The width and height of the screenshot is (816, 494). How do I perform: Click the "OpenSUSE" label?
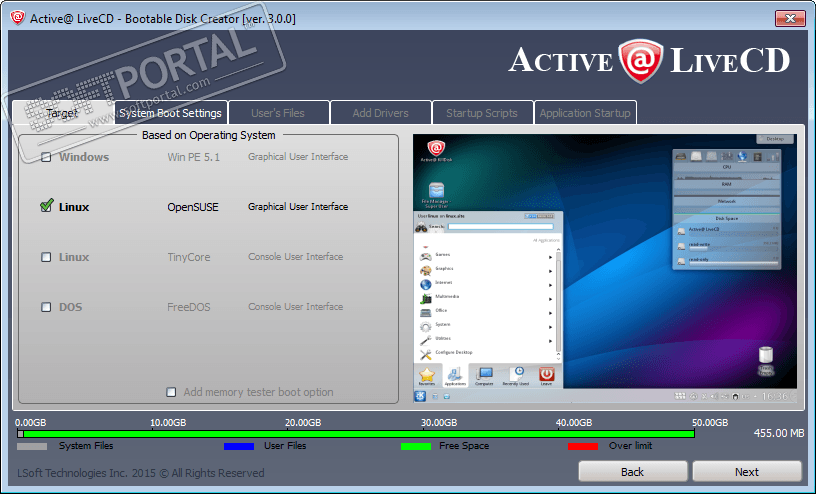tap(193, 207)
